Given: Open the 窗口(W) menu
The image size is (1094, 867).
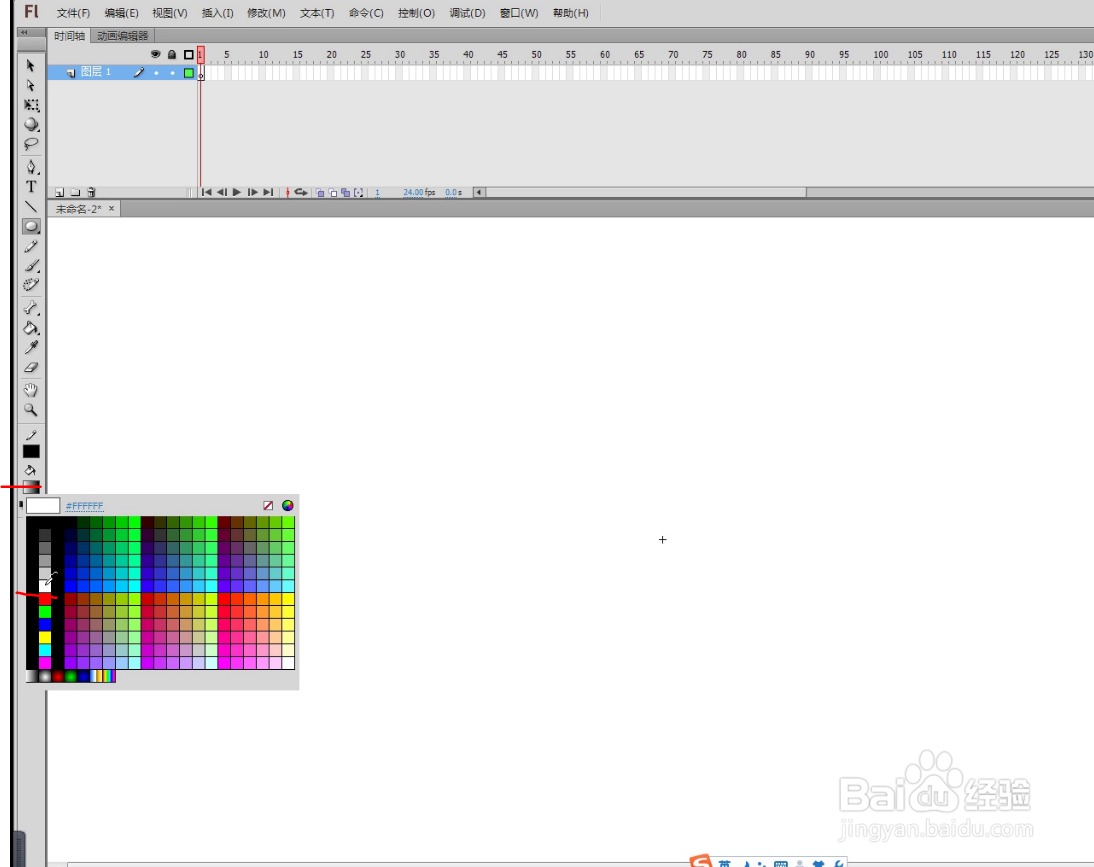Looking at the screenshot, I should coord(517,13).
